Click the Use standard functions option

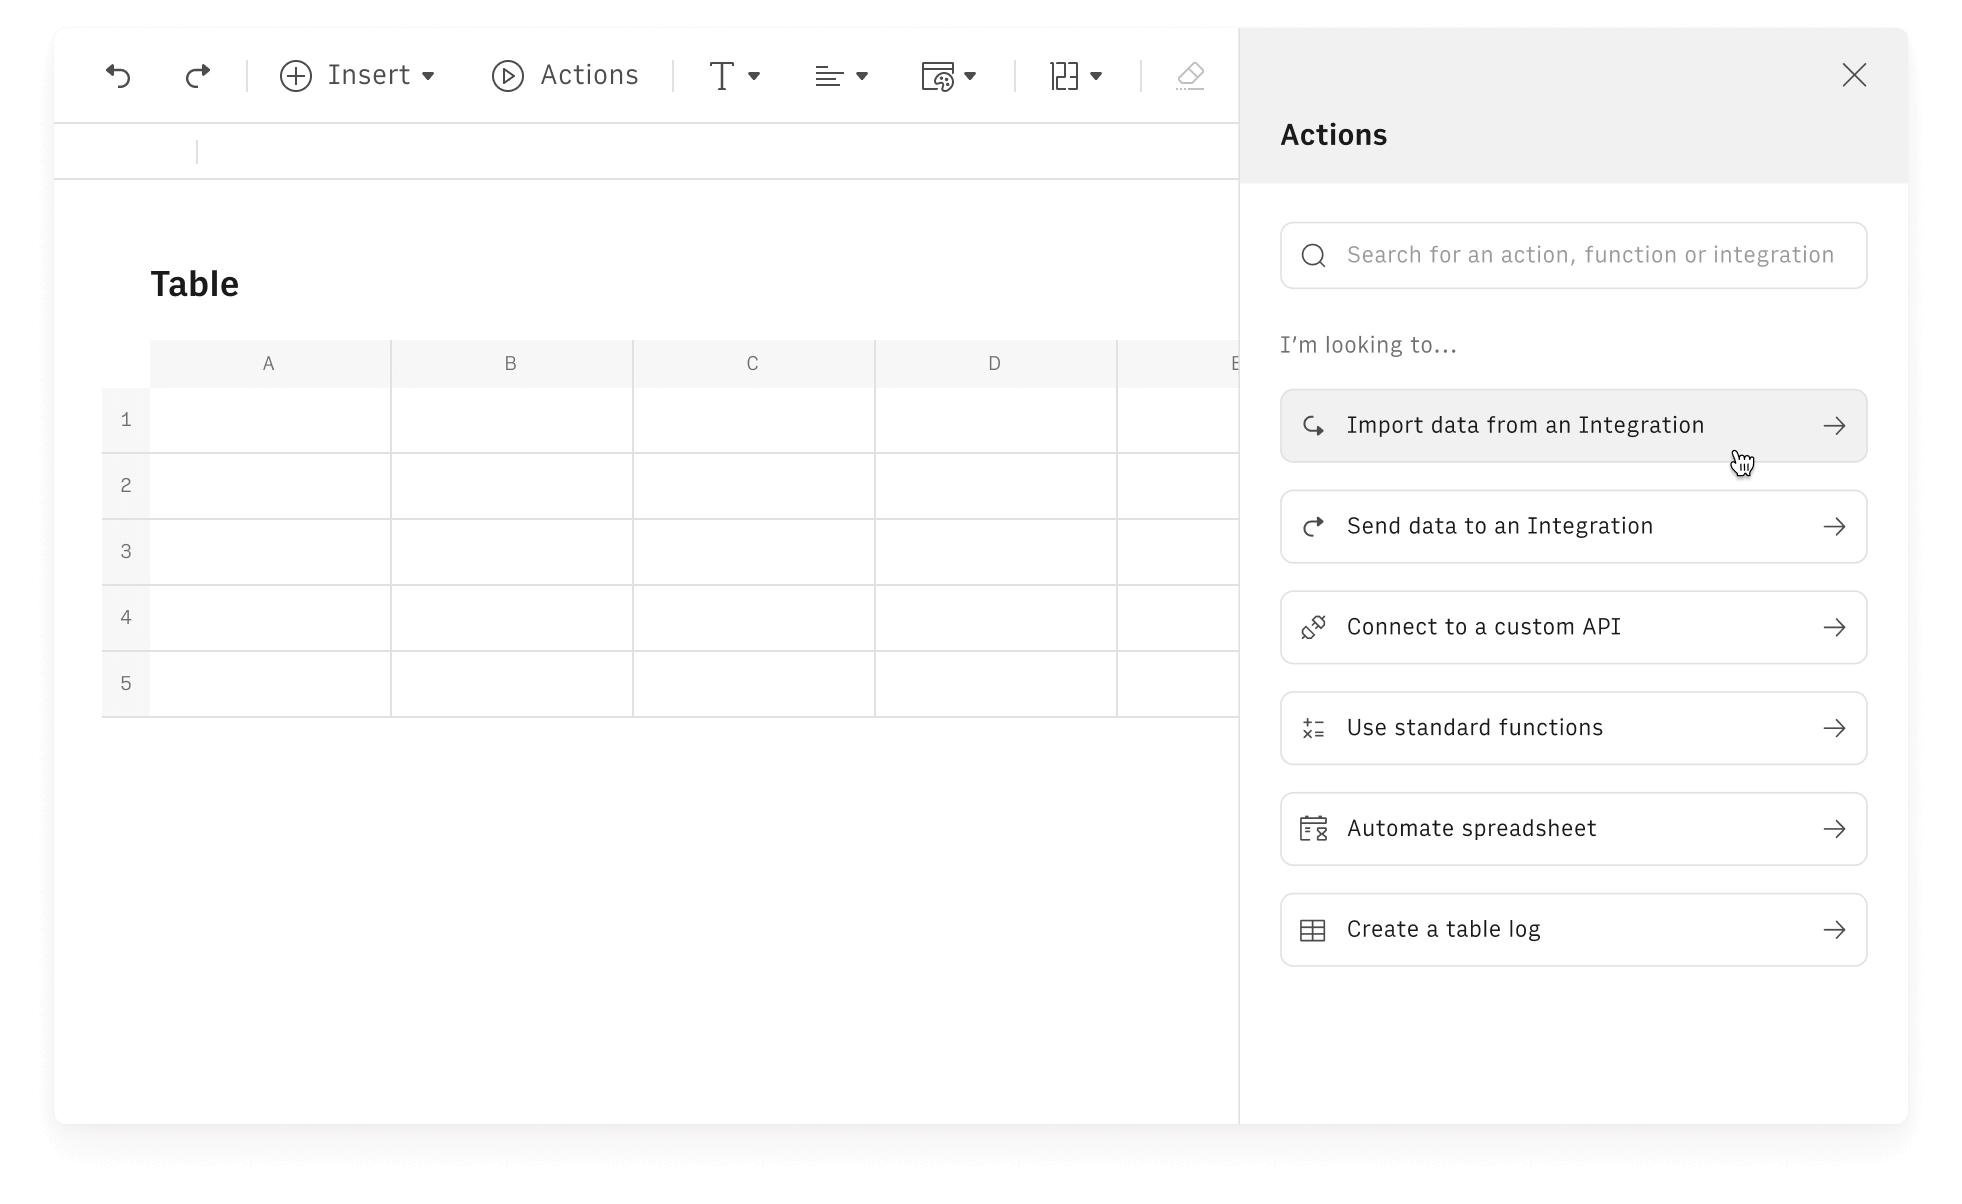[x=1574, y=727]
